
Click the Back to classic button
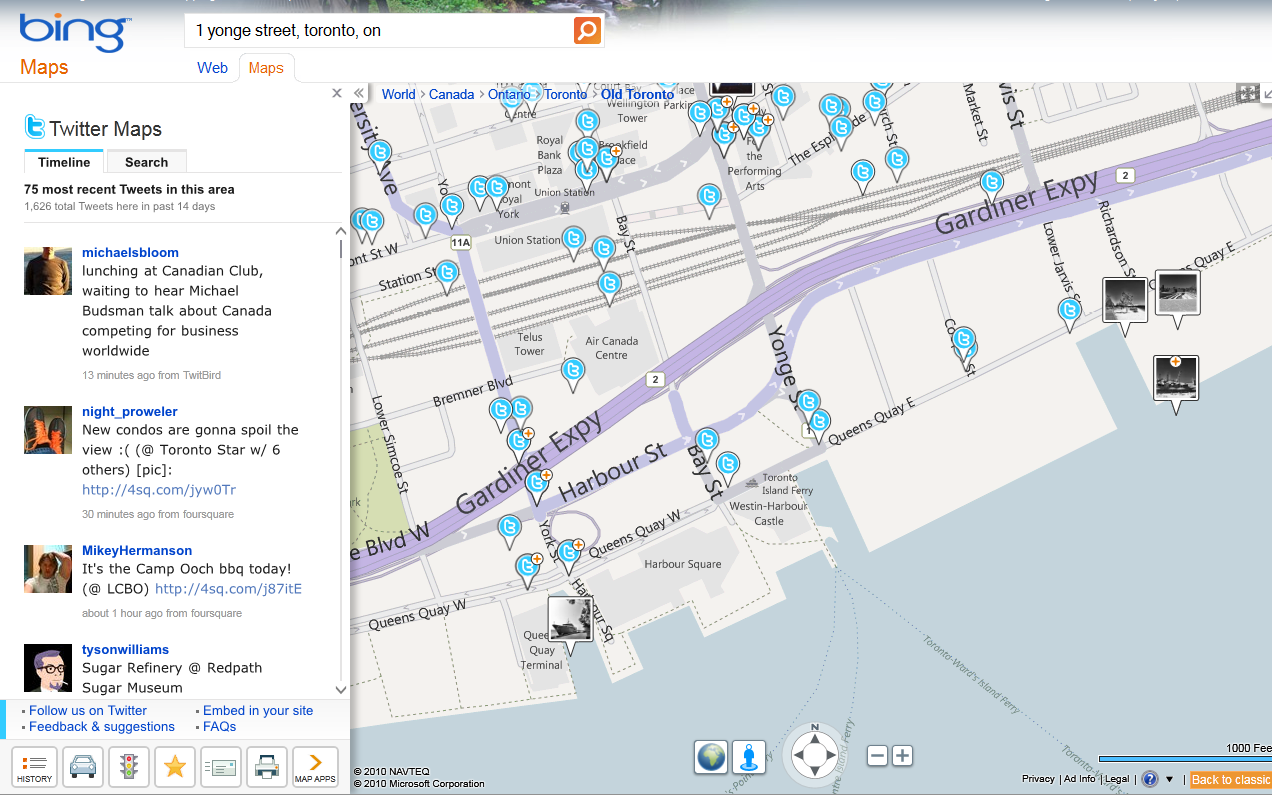tap(1230, 780)
